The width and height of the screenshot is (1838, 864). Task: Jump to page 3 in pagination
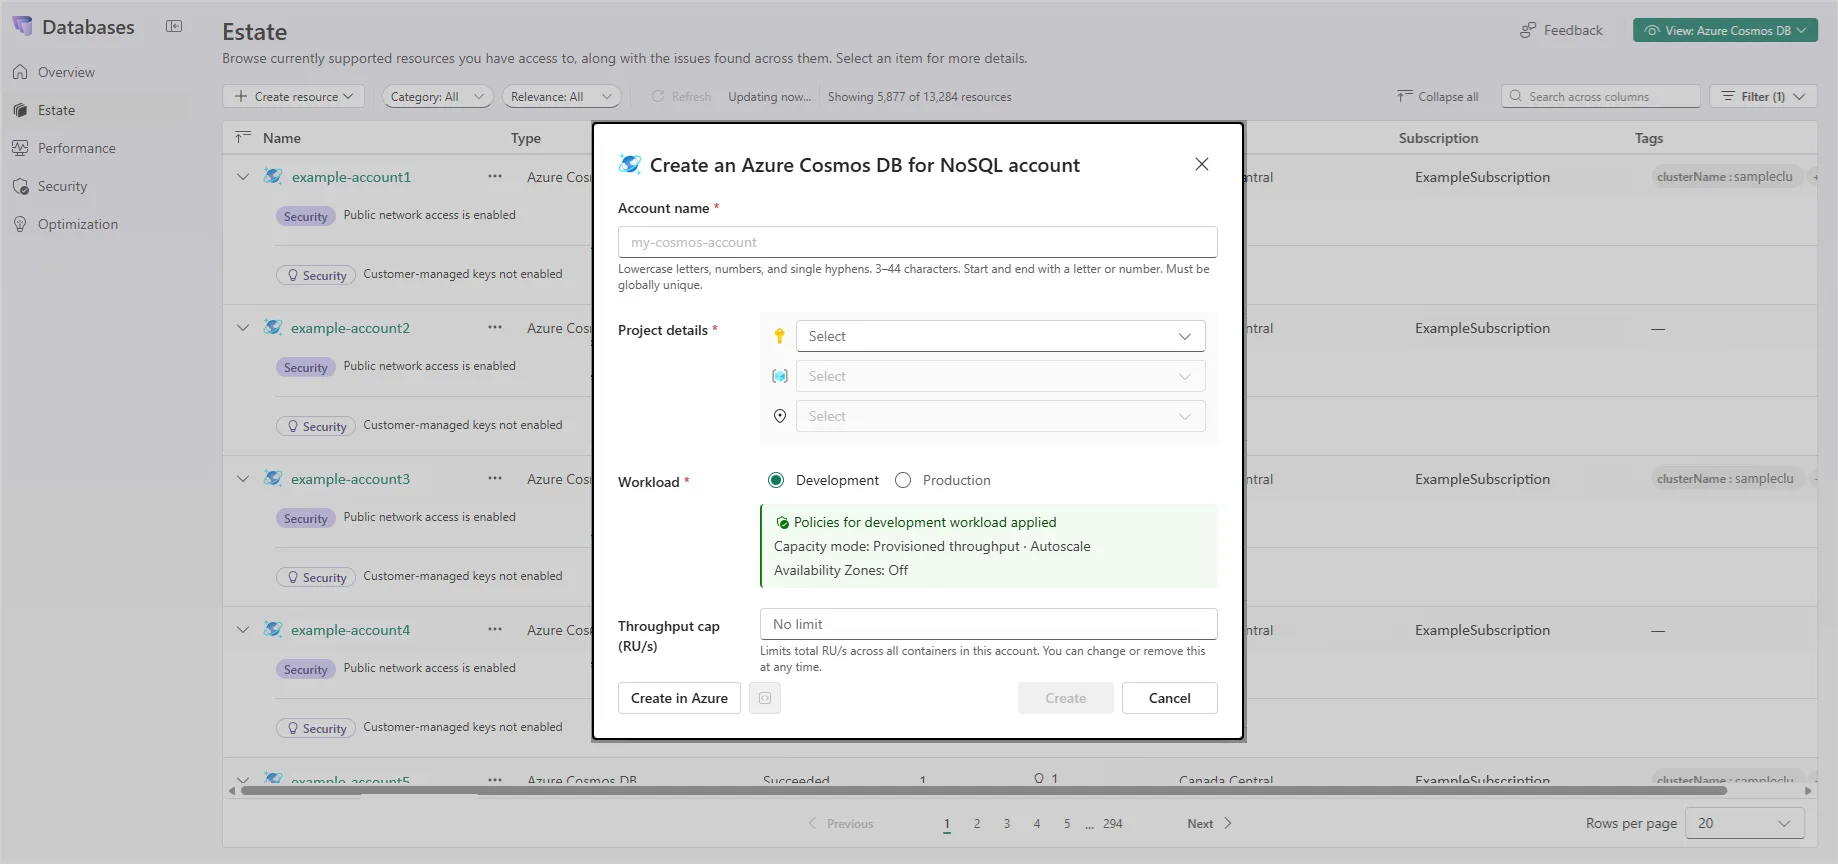1007,823
